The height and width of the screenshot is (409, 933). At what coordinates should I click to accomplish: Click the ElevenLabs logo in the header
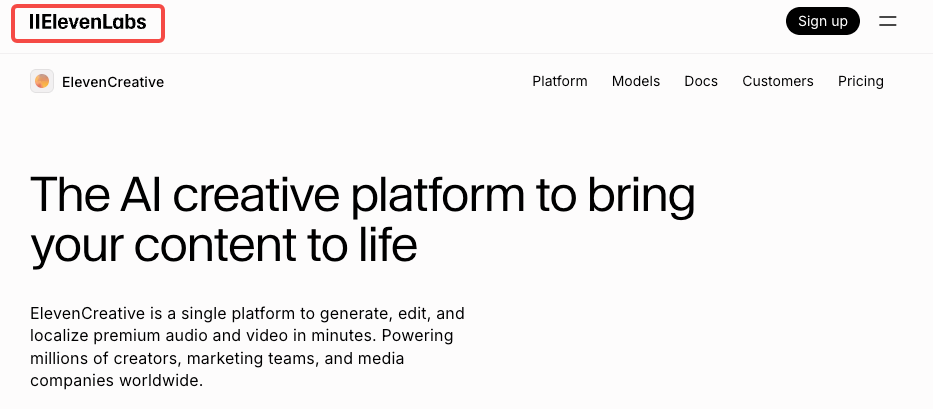click(88, 22)
